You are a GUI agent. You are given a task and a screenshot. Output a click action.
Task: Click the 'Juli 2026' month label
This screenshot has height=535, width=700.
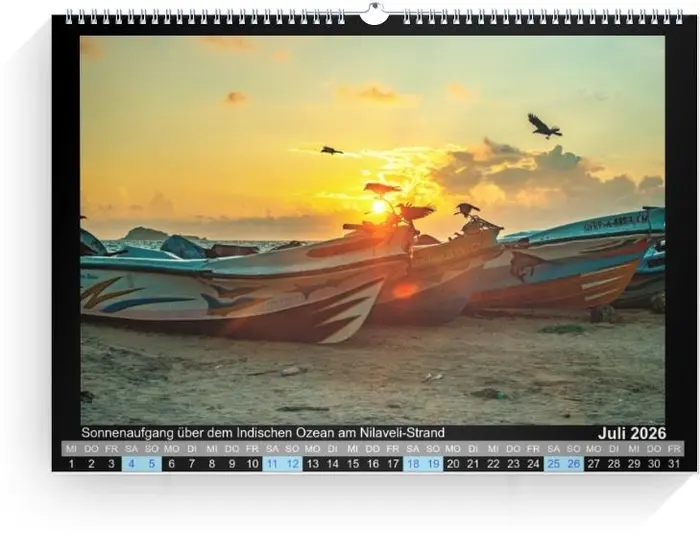point(632,433)
